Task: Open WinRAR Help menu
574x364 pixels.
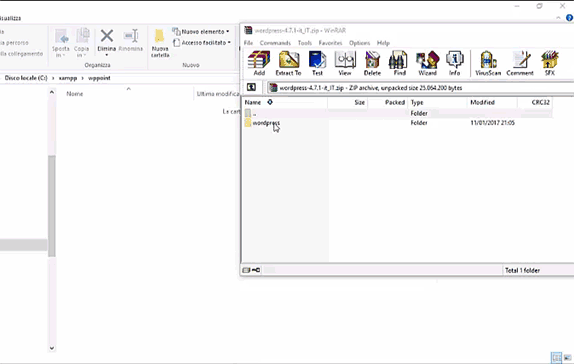Action: coord(383,43)
